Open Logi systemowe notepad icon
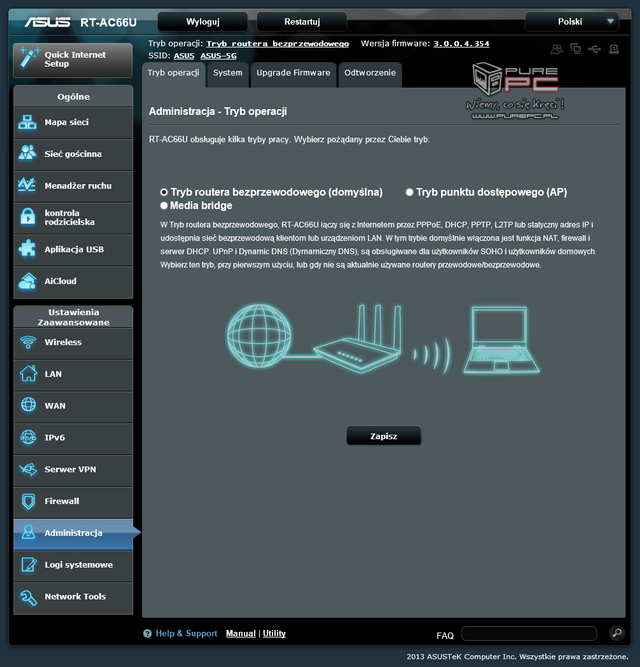The image size is (640, 667). (x=28, y=564)
